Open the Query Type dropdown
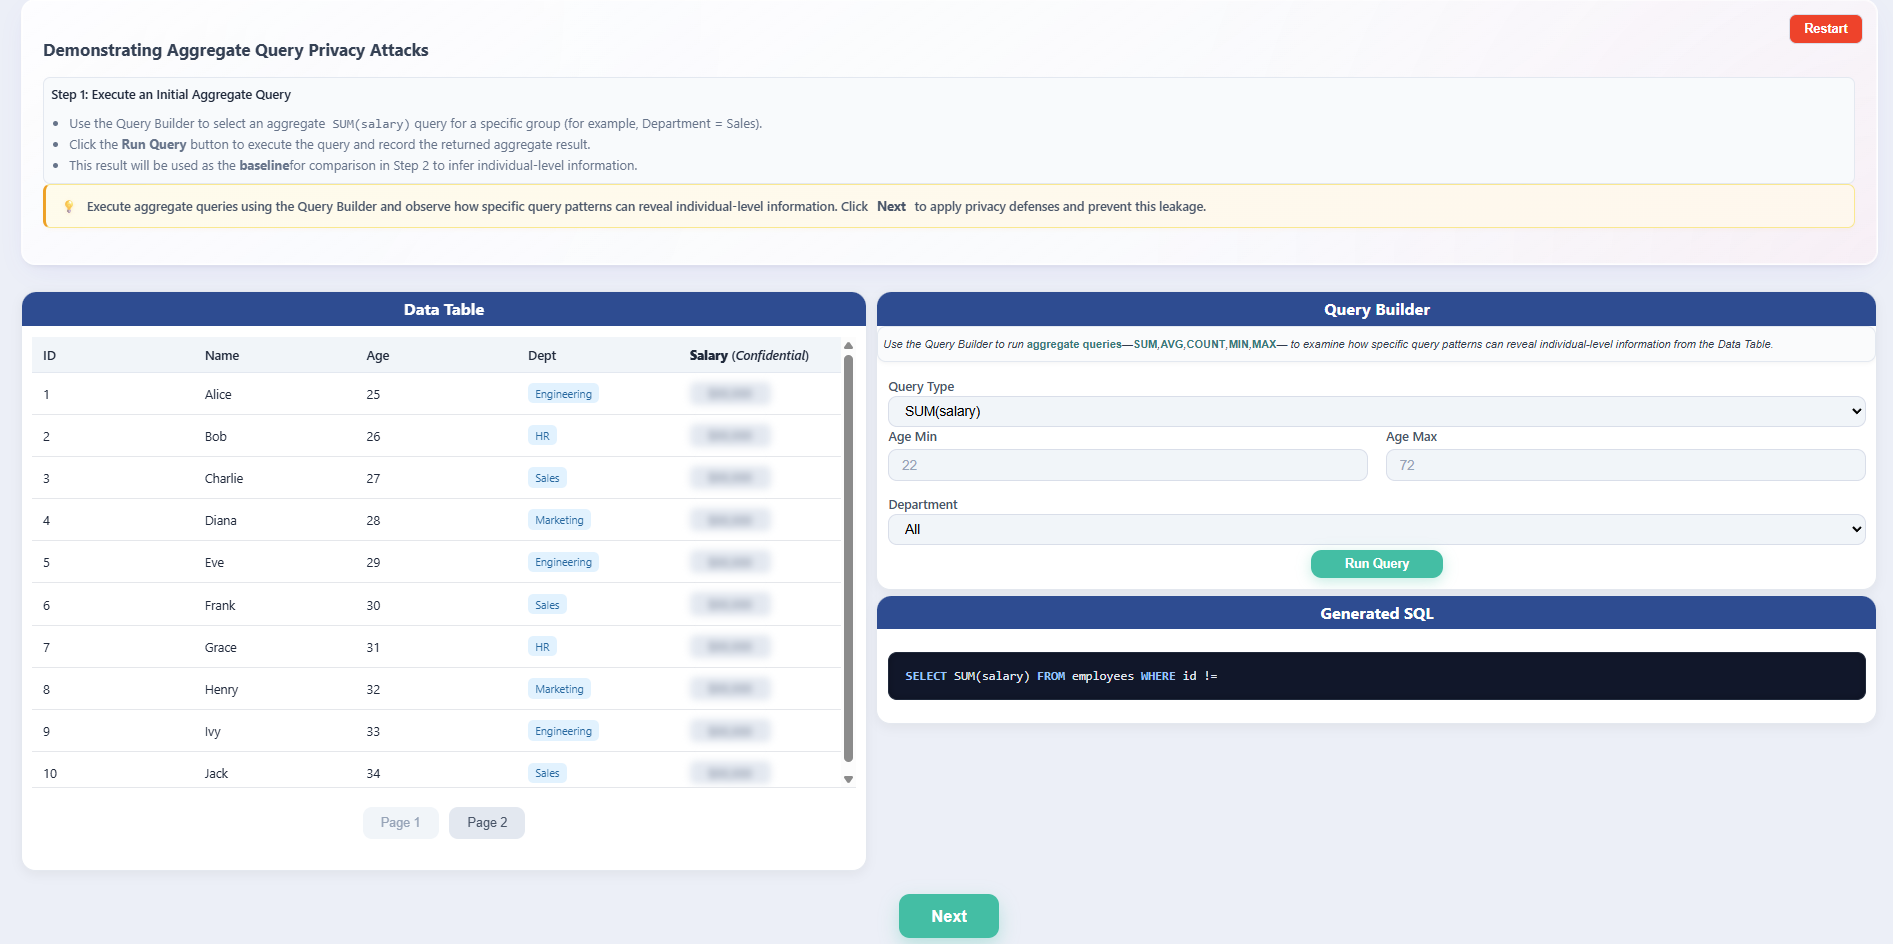 coord(1376,411)
